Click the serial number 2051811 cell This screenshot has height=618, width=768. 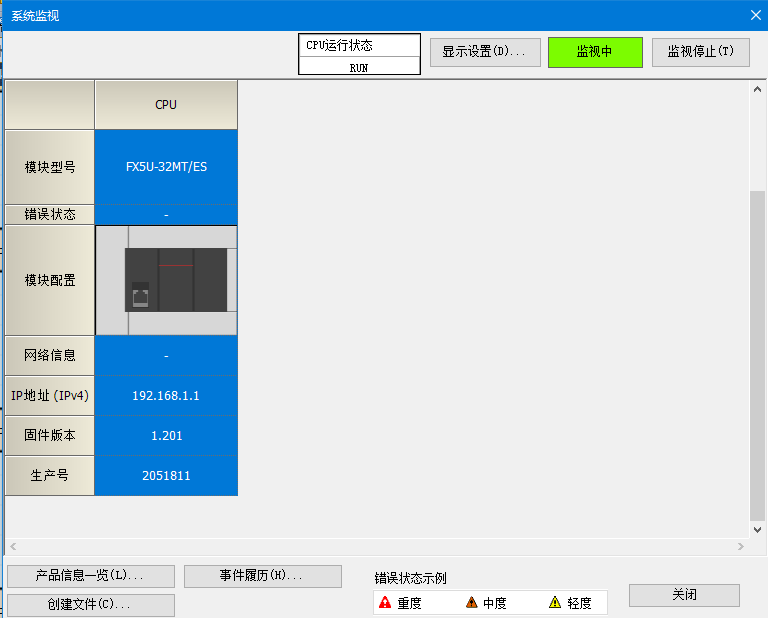click(x=166, y=476)
